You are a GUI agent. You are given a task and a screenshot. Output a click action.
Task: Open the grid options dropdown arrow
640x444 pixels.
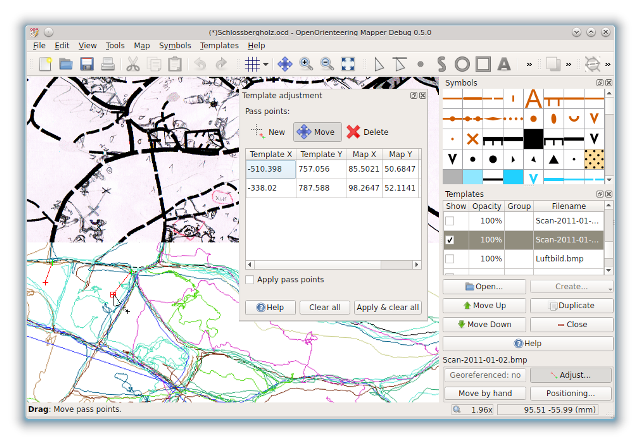pyautogui.click(x=266, y=64)
